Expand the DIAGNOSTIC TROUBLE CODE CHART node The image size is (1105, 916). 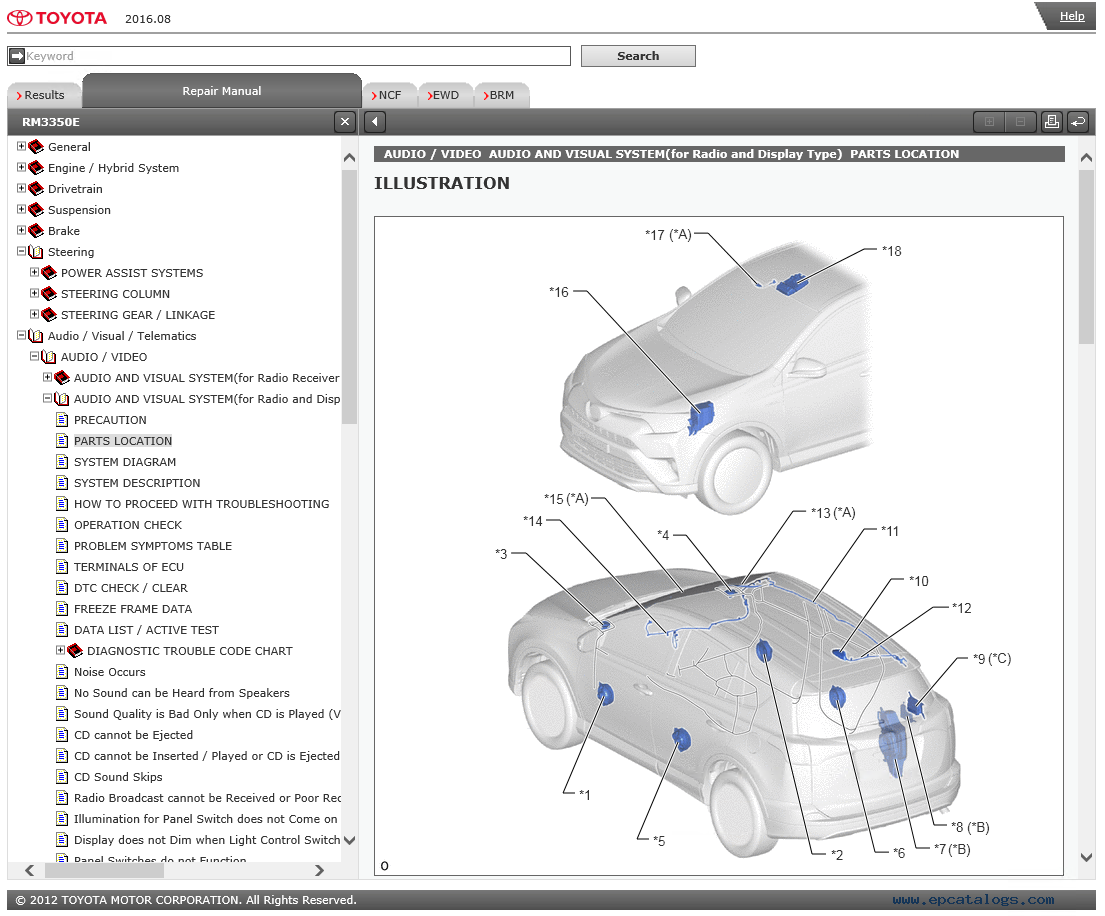60,650
